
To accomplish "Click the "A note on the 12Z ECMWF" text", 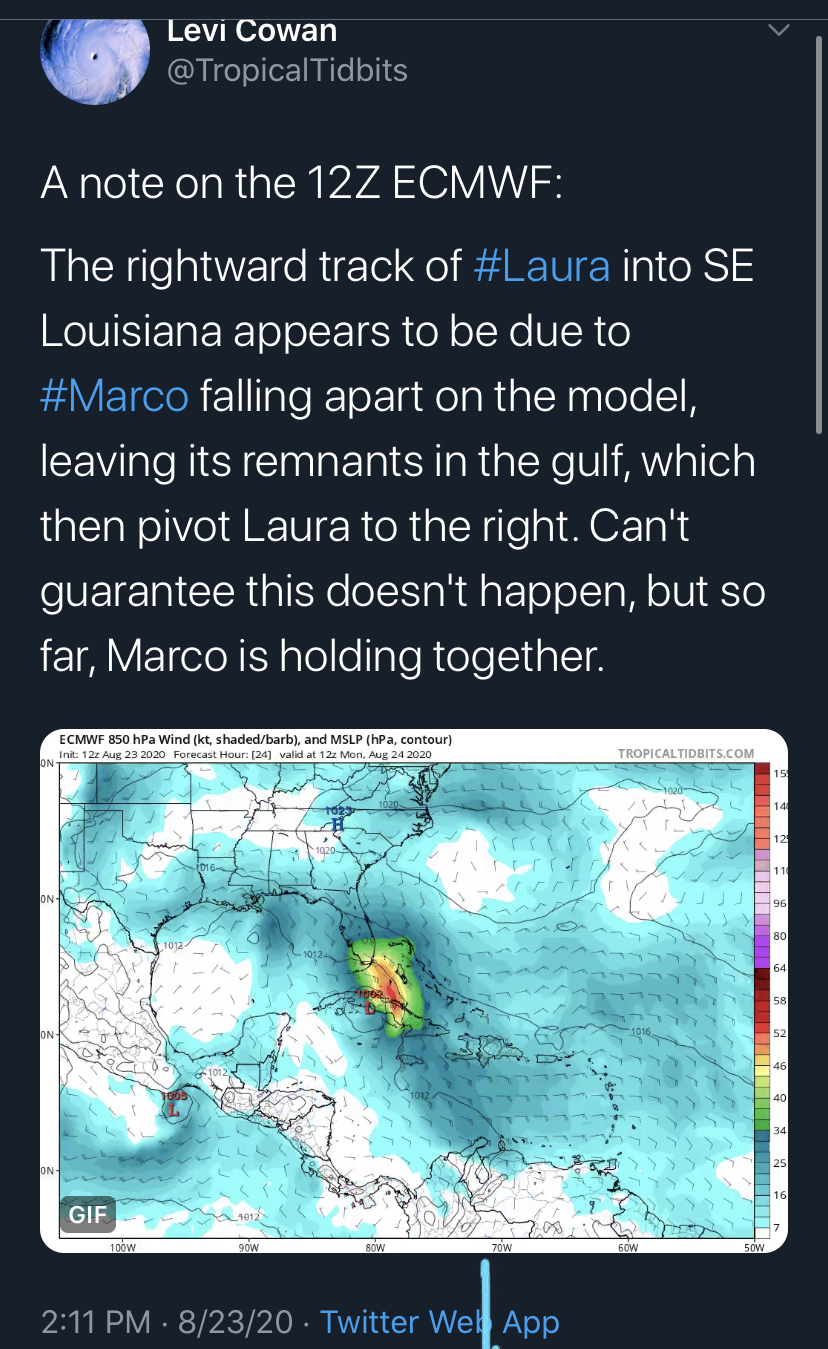I will pos(301,185).
